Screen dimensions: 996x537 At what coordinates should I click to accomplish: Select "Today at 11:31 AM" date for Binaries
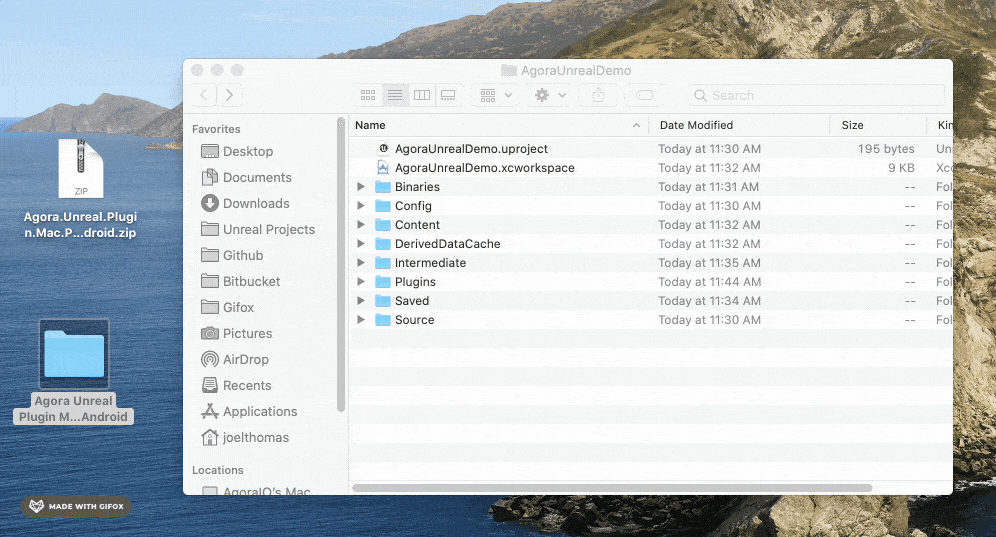click(x=708, y=187)
